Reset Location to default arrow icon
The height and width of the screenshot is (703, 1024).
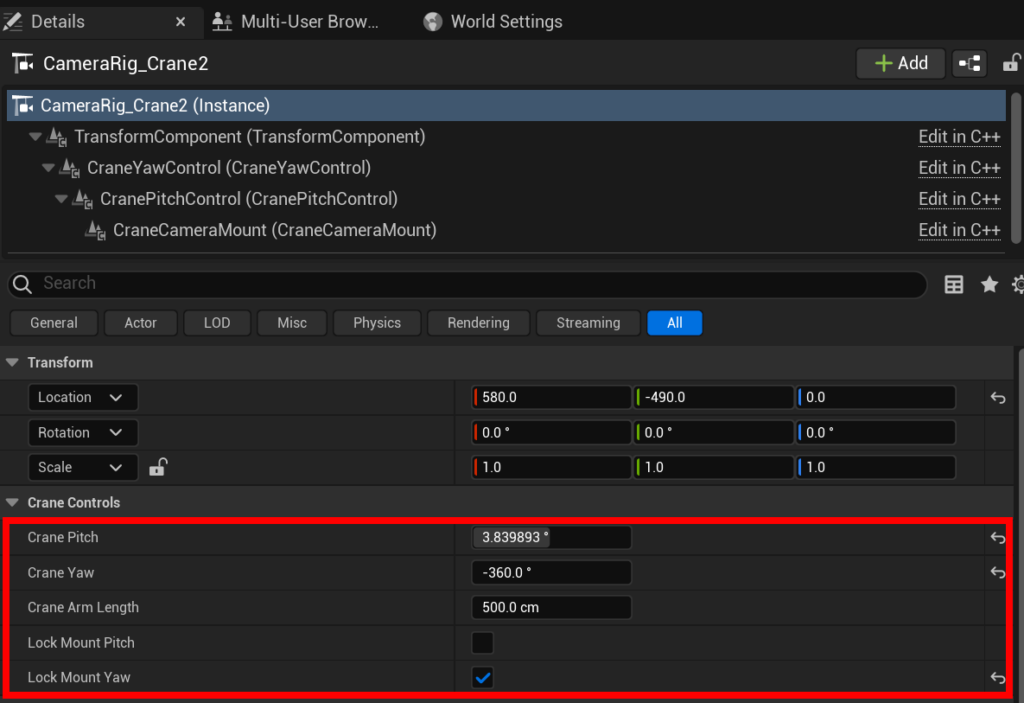click(x=997, y=398)
